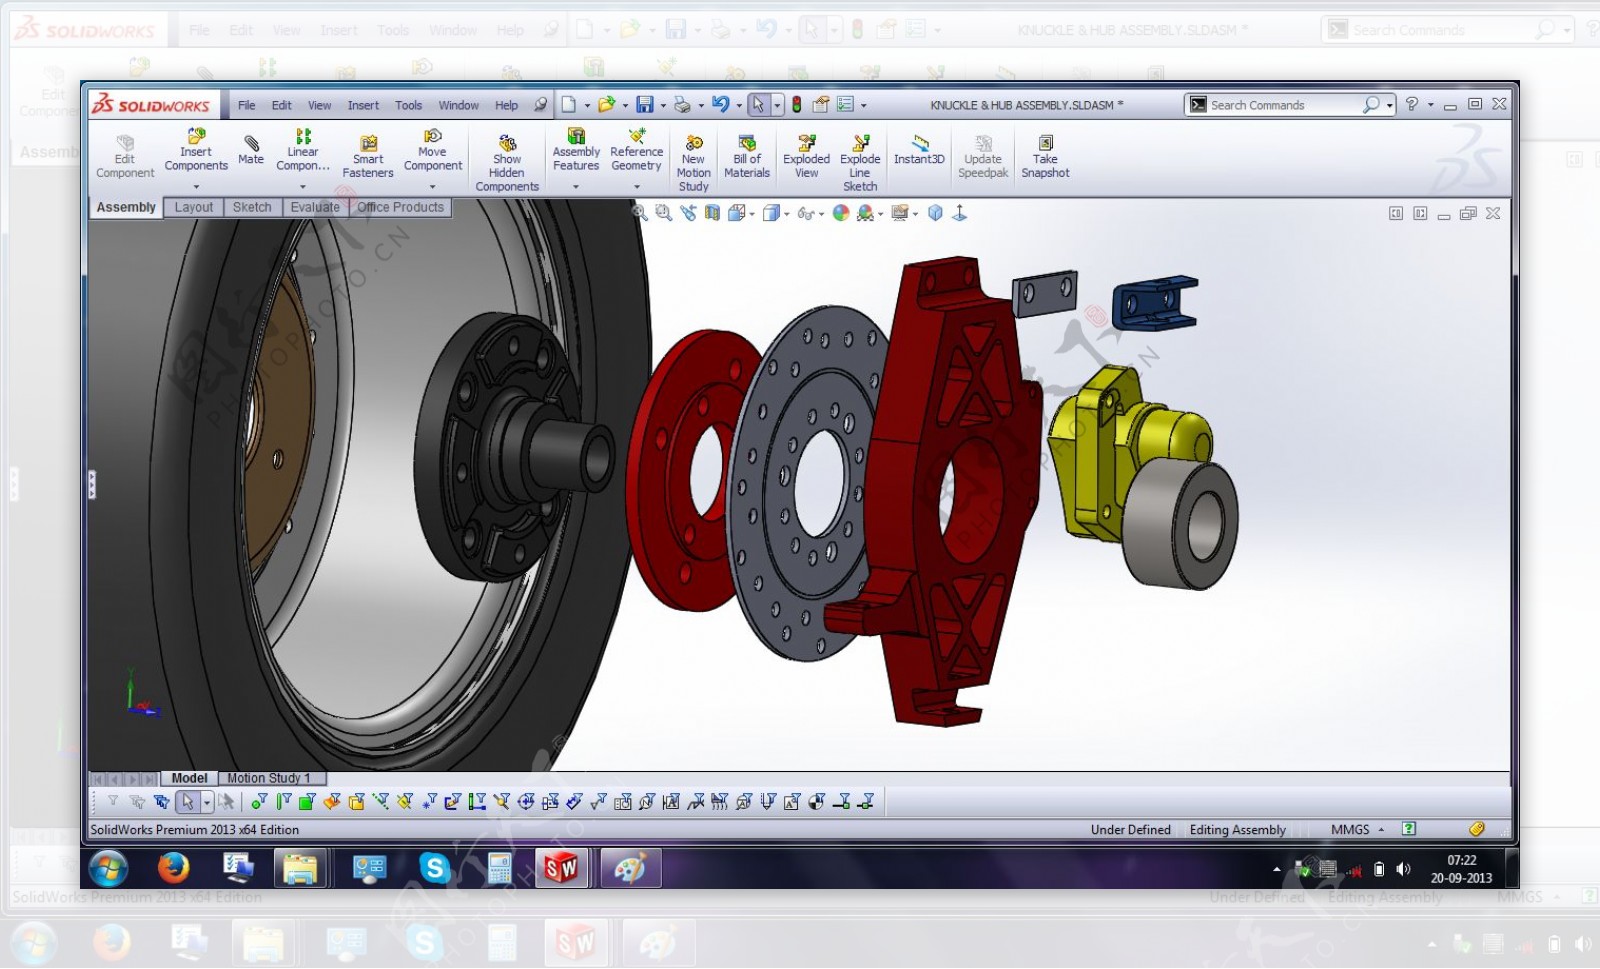Screen dimensions: 1600x969
Task: Open the Insert menu
Action: click(363, 105)
